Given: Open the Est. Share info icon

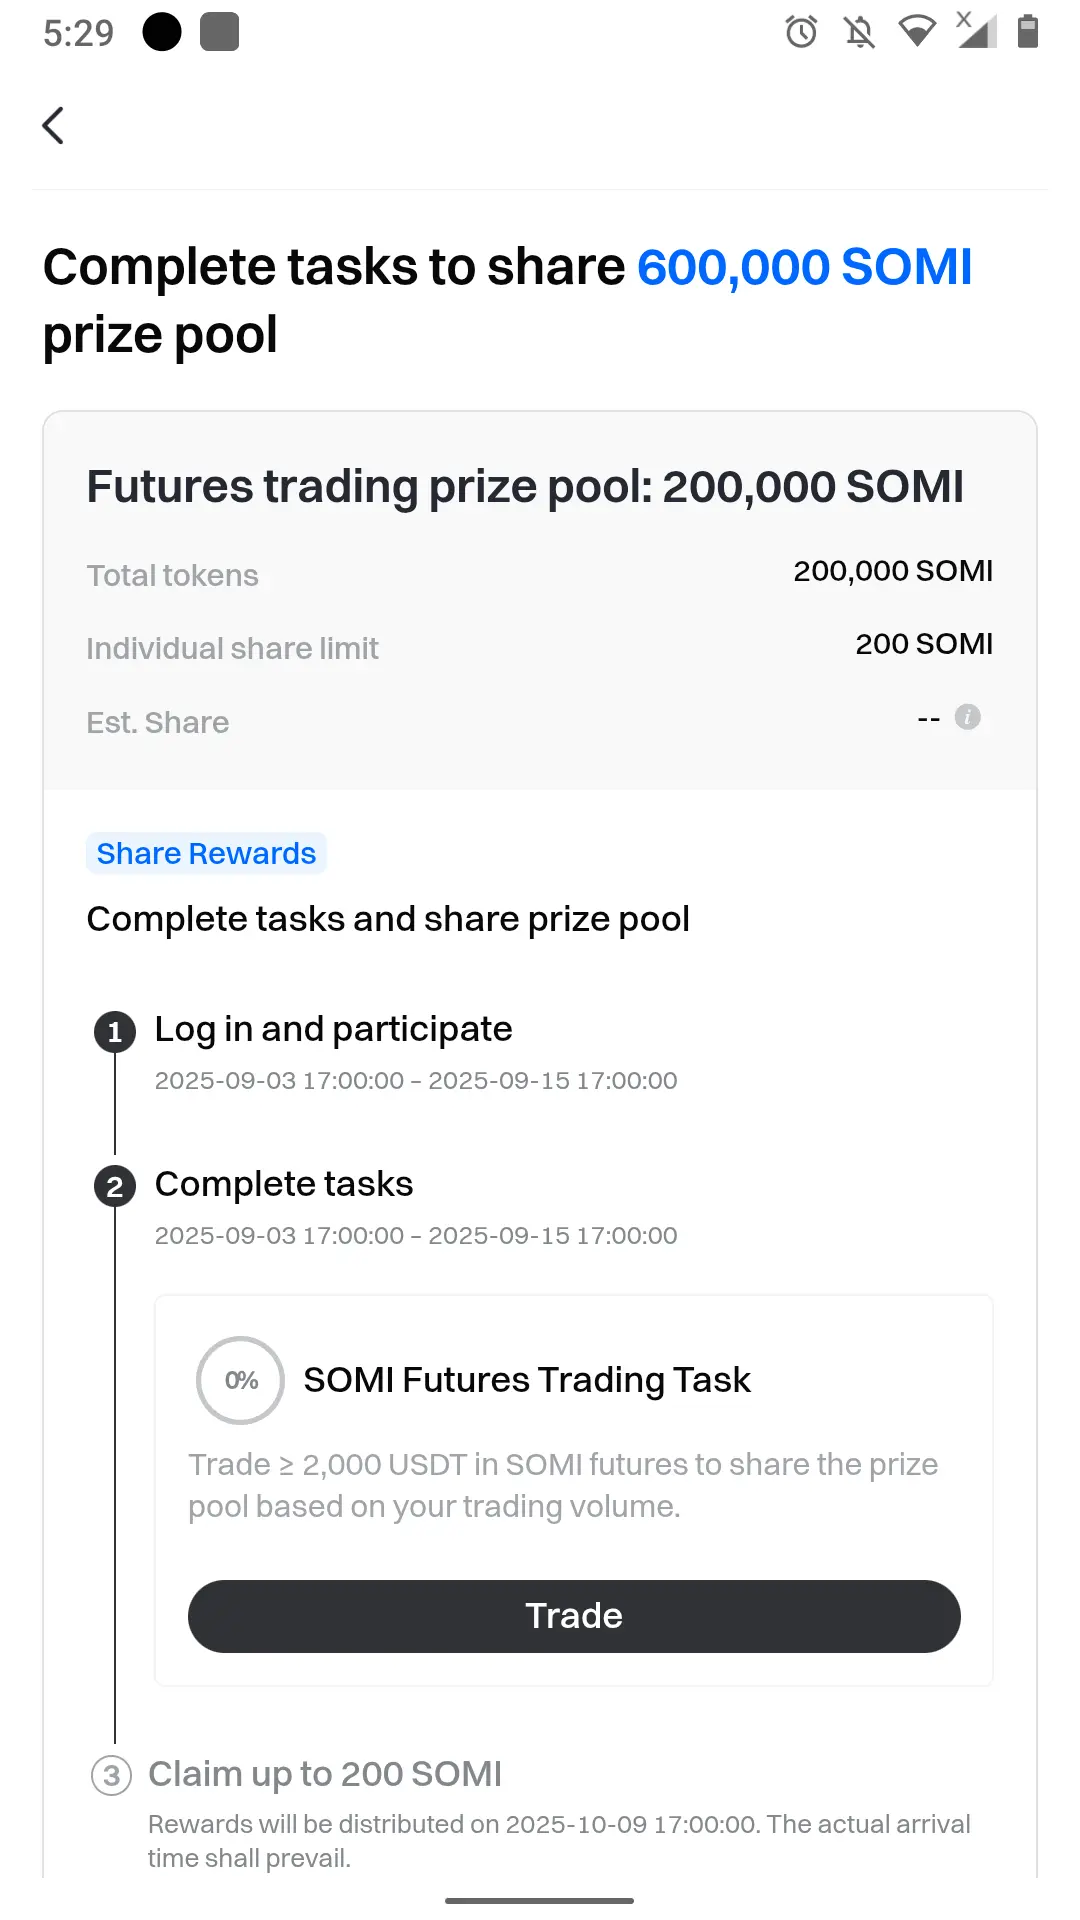Looking at the screenshot, I should (967, 717).
